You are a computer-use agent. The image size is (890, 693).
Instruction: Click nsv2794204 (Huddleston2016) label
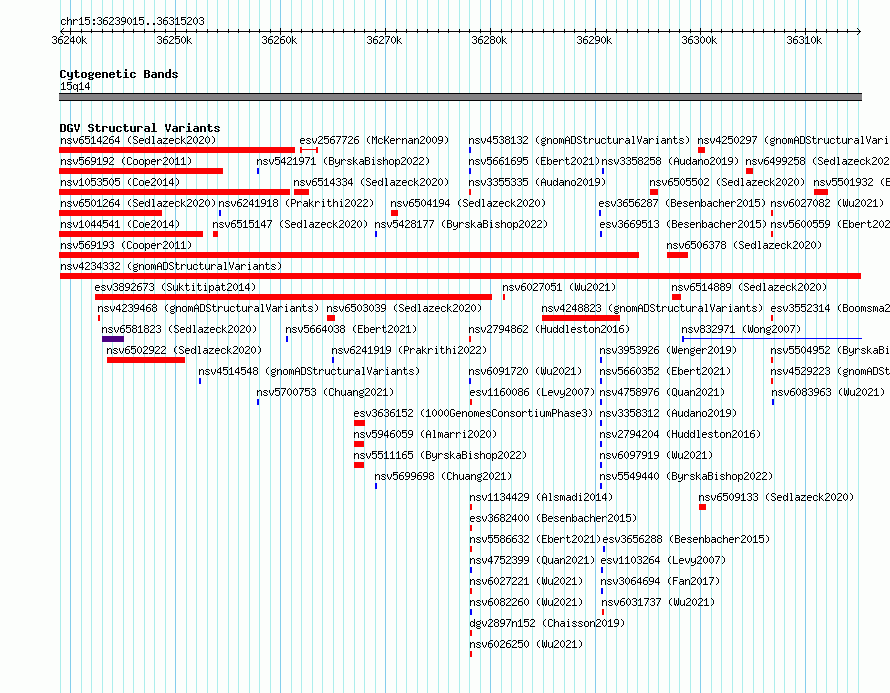pos(680,434)
